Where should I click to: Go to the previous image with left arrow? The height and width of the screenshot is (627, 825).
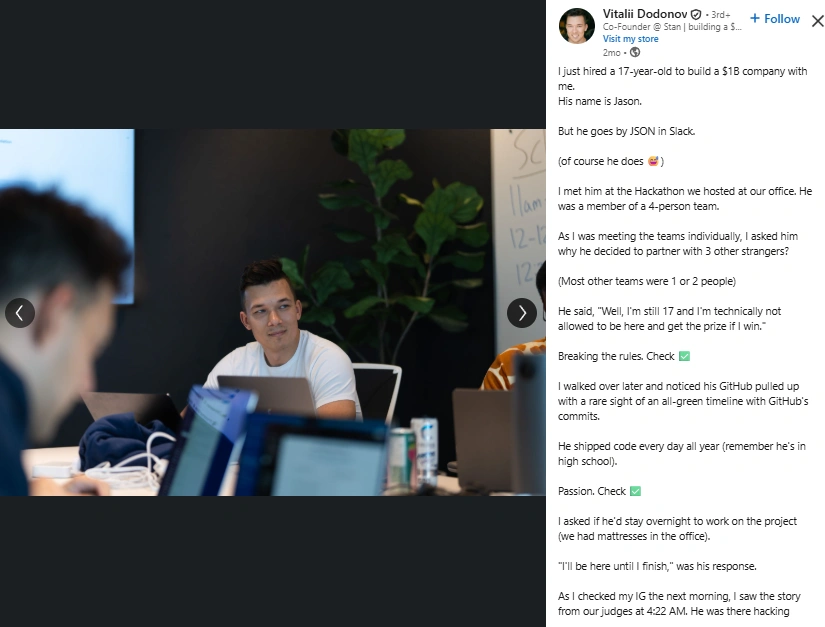(x=20, y=313)
